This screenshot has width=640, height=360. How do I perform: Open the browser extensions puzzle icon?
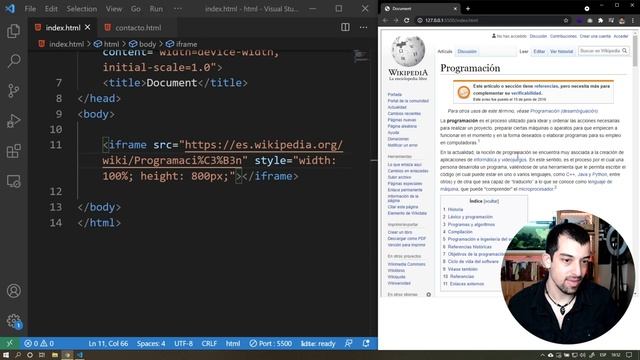tap(600, 20)
